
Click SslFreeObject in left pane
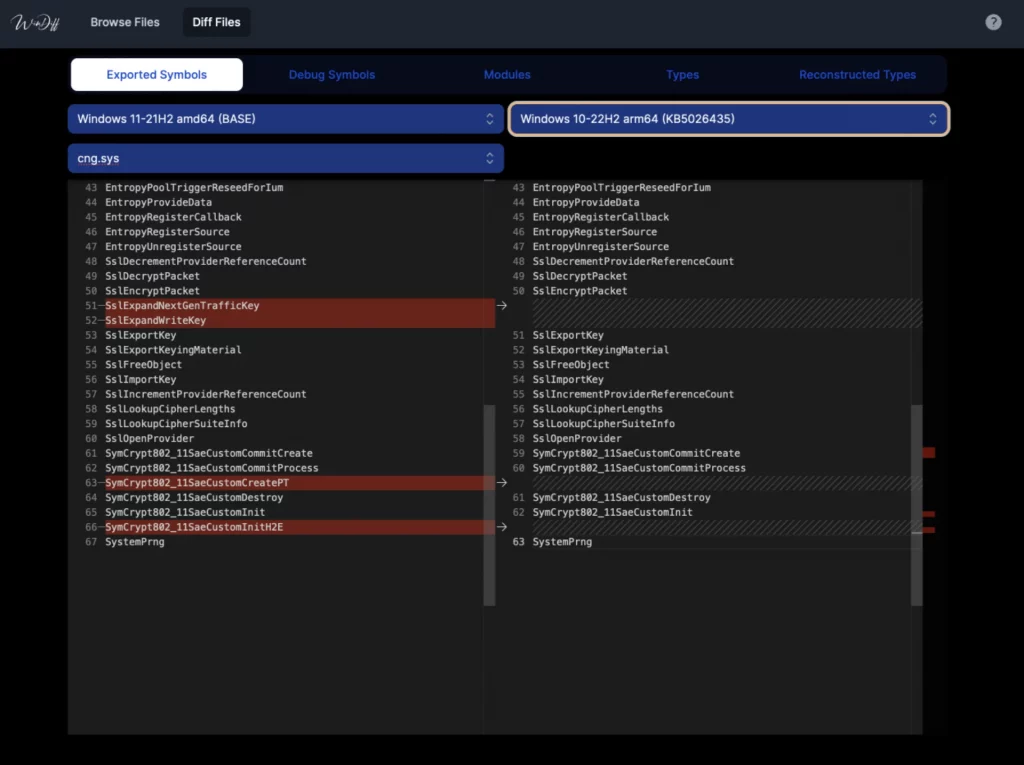pos(144,365)
